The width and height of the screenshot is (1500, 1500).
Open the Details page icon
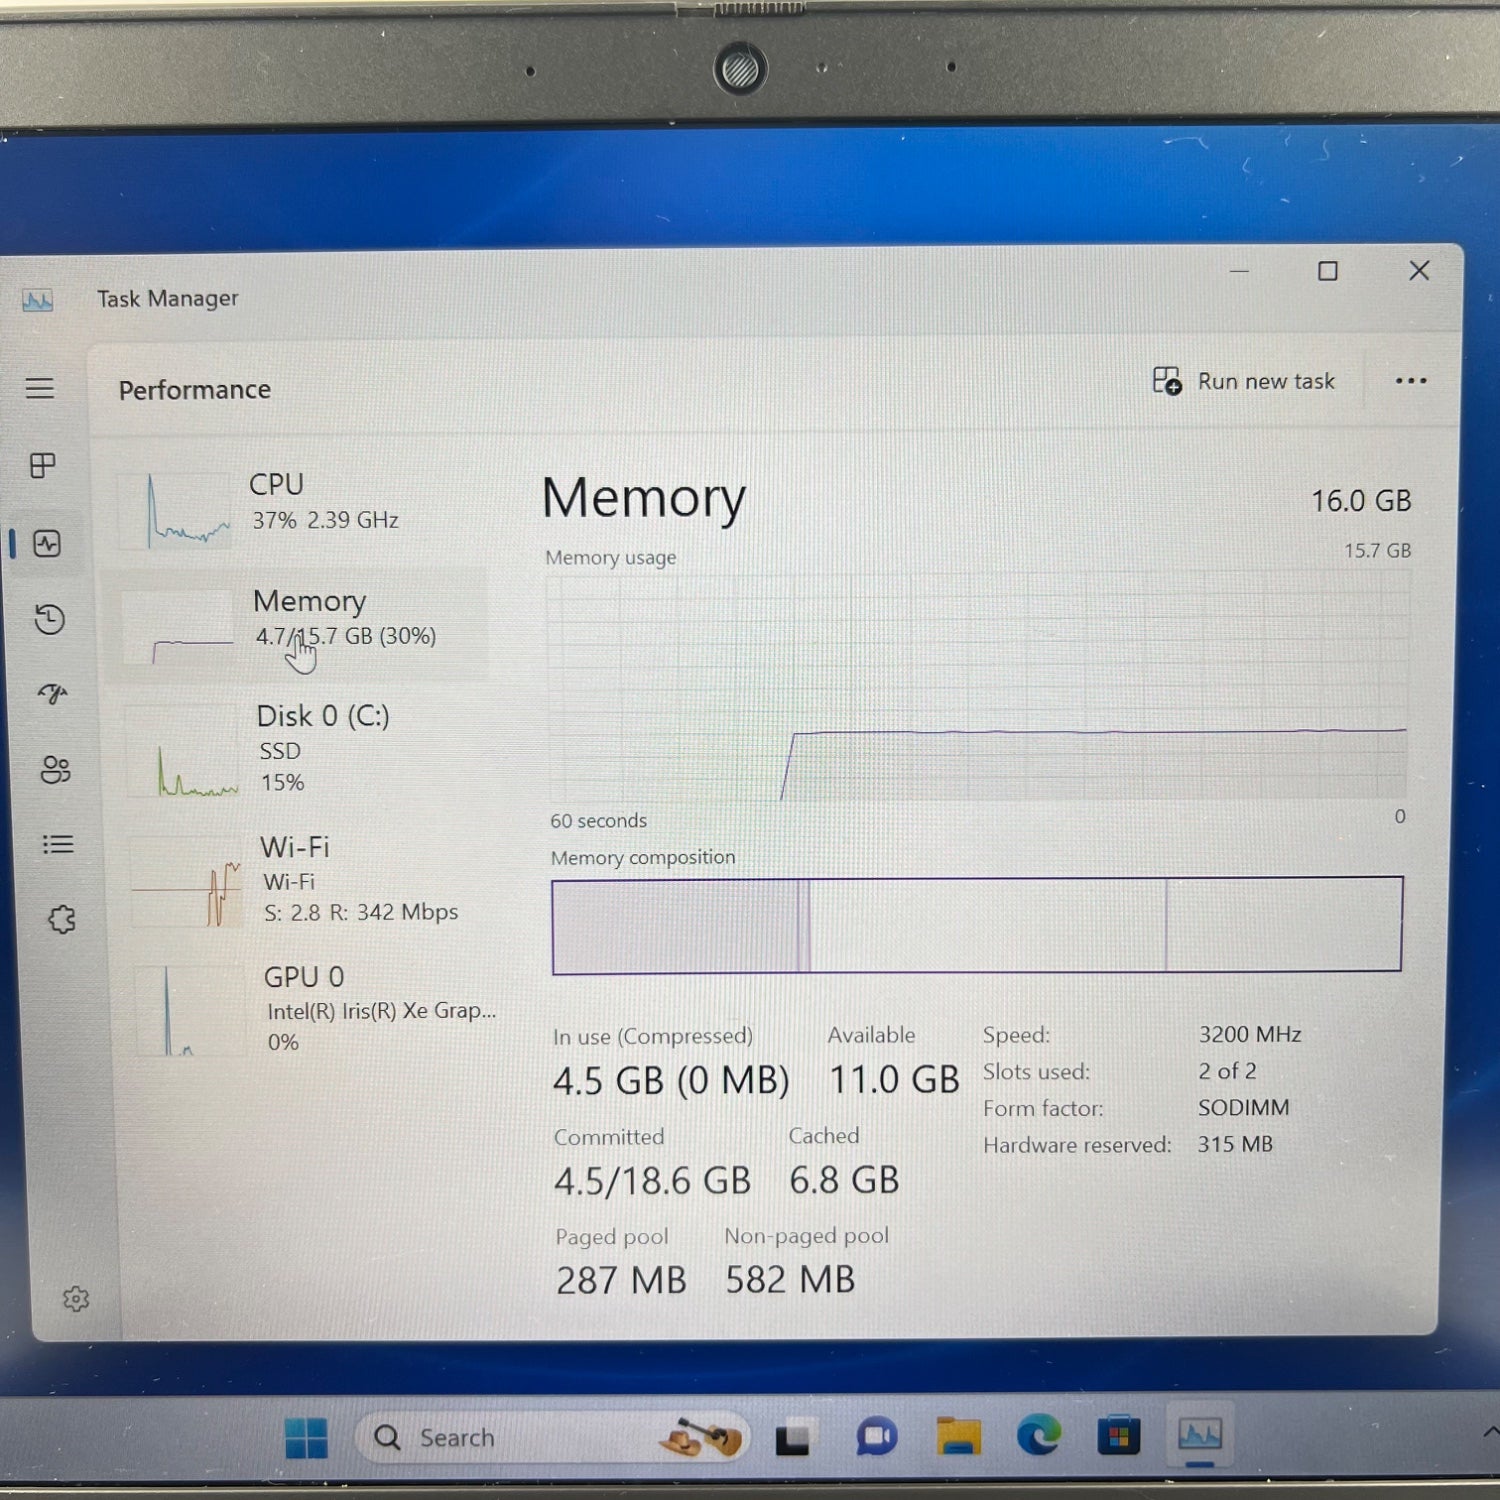(x=58, y=845)
